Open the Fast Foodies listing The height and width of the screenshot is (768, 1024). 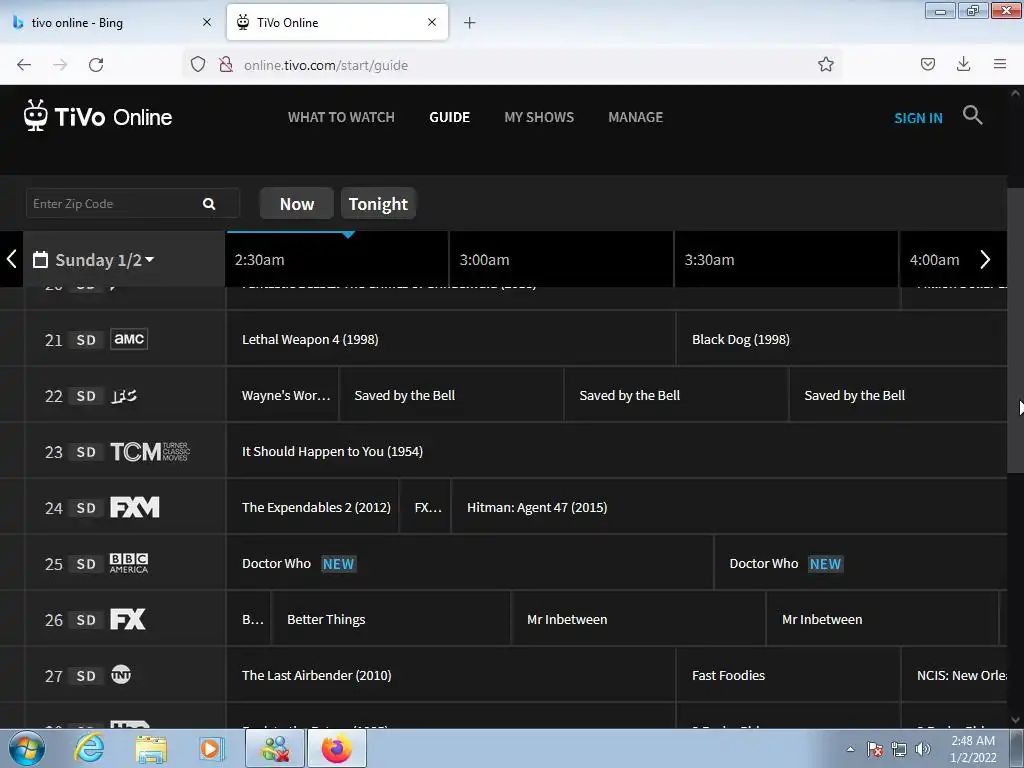(x=788, y=675)
